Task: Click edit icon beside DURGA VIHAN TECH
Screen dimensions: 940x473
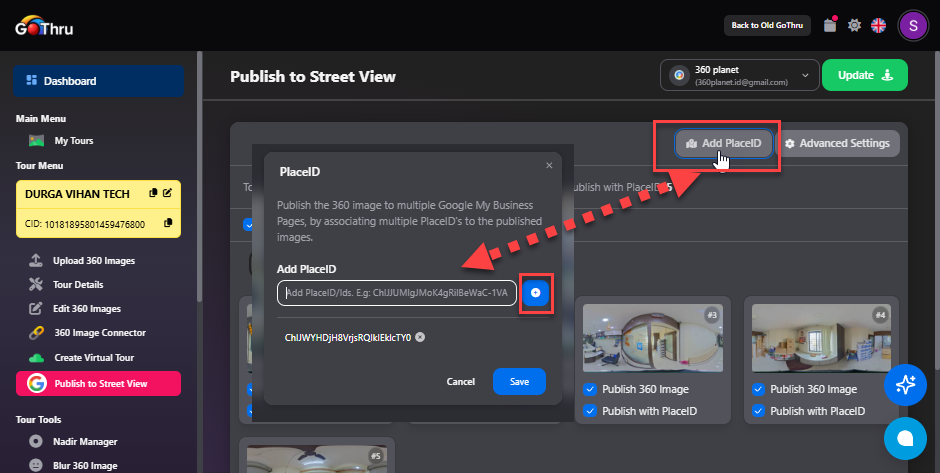Action: pos(168,193)
